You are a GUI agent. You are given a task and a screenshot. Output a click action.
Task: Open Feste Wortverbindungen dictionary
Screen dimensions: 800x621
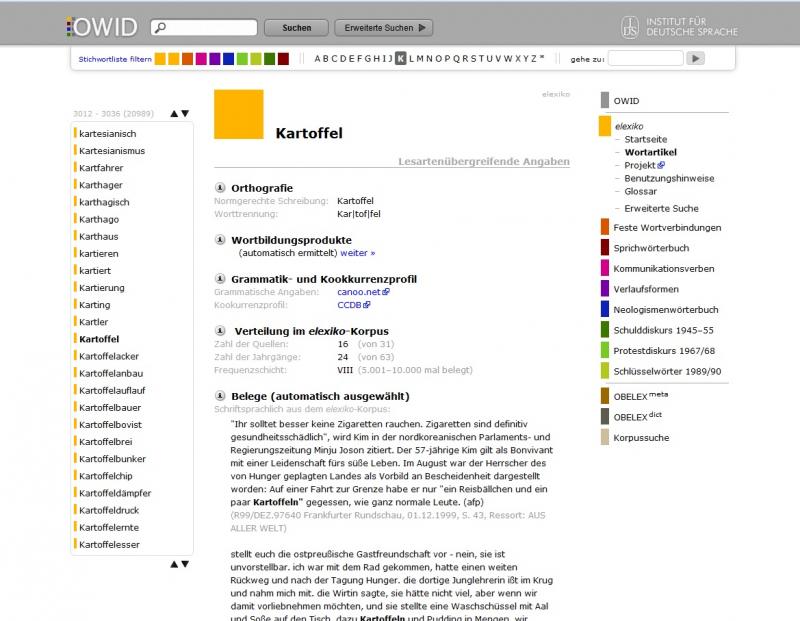(667, 228)
